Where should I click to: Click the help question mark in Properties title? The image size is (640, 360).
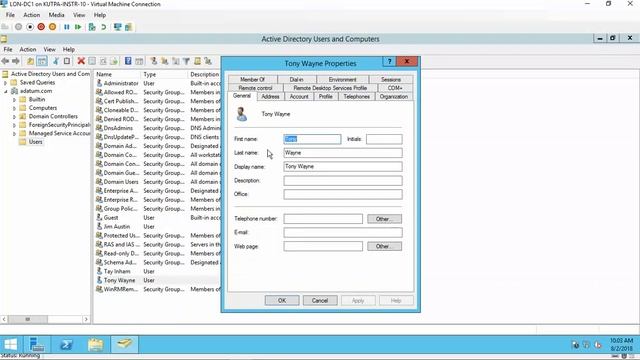tap(389, 61)
